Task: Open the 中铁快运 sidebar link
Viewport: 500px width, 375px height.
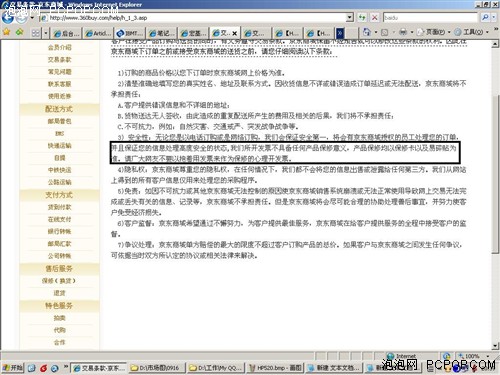Action: coord(59,170)
